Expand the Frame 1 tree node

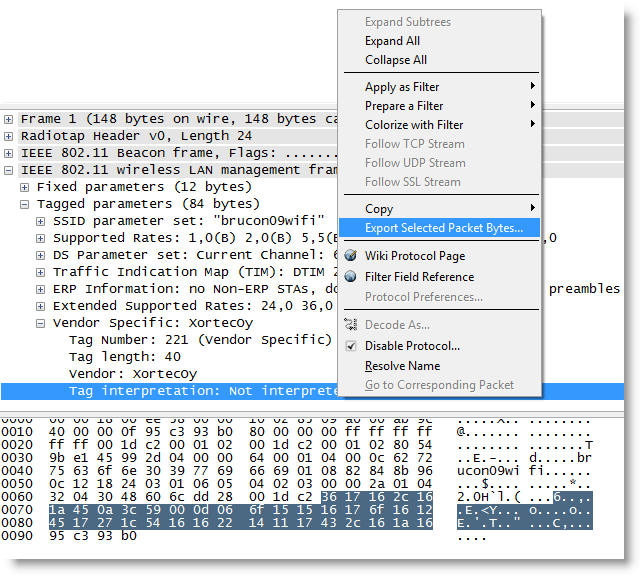pyautogui.click(x=8, y=119)
